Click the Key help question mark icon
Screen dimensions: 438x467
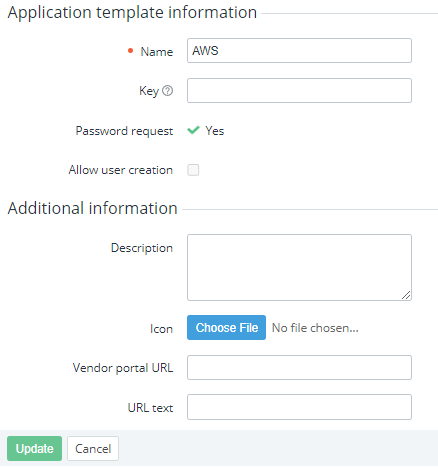[167, 91]
